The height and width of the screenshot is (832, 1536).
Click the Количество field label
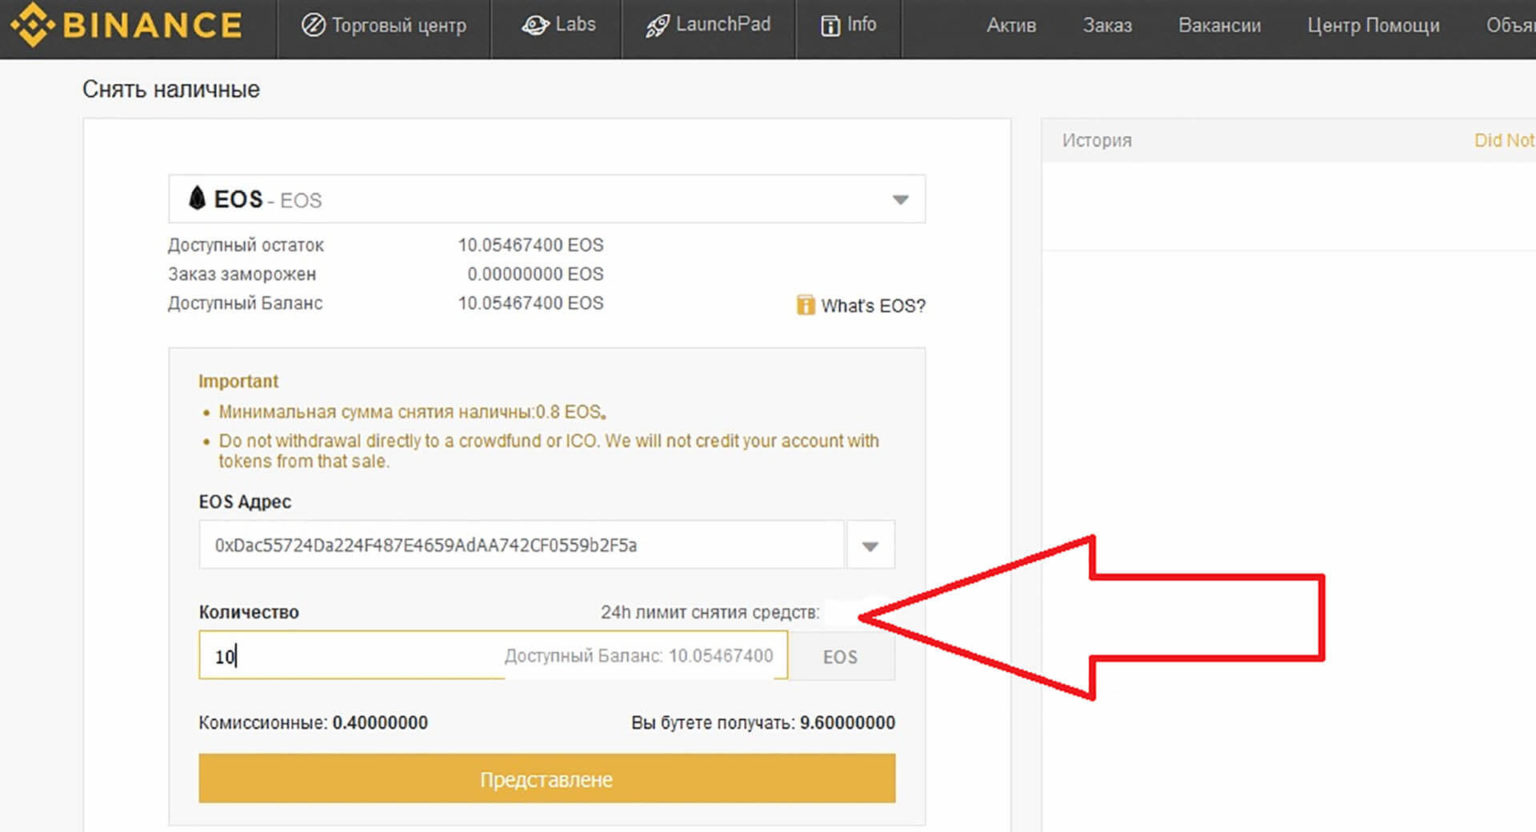(x=249, y=612)
